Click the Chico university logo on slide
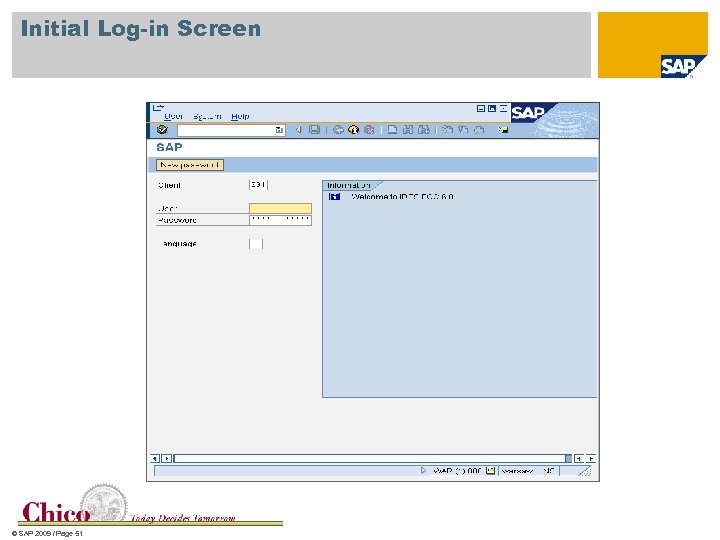Screen dimensions: 720x540 73,505
